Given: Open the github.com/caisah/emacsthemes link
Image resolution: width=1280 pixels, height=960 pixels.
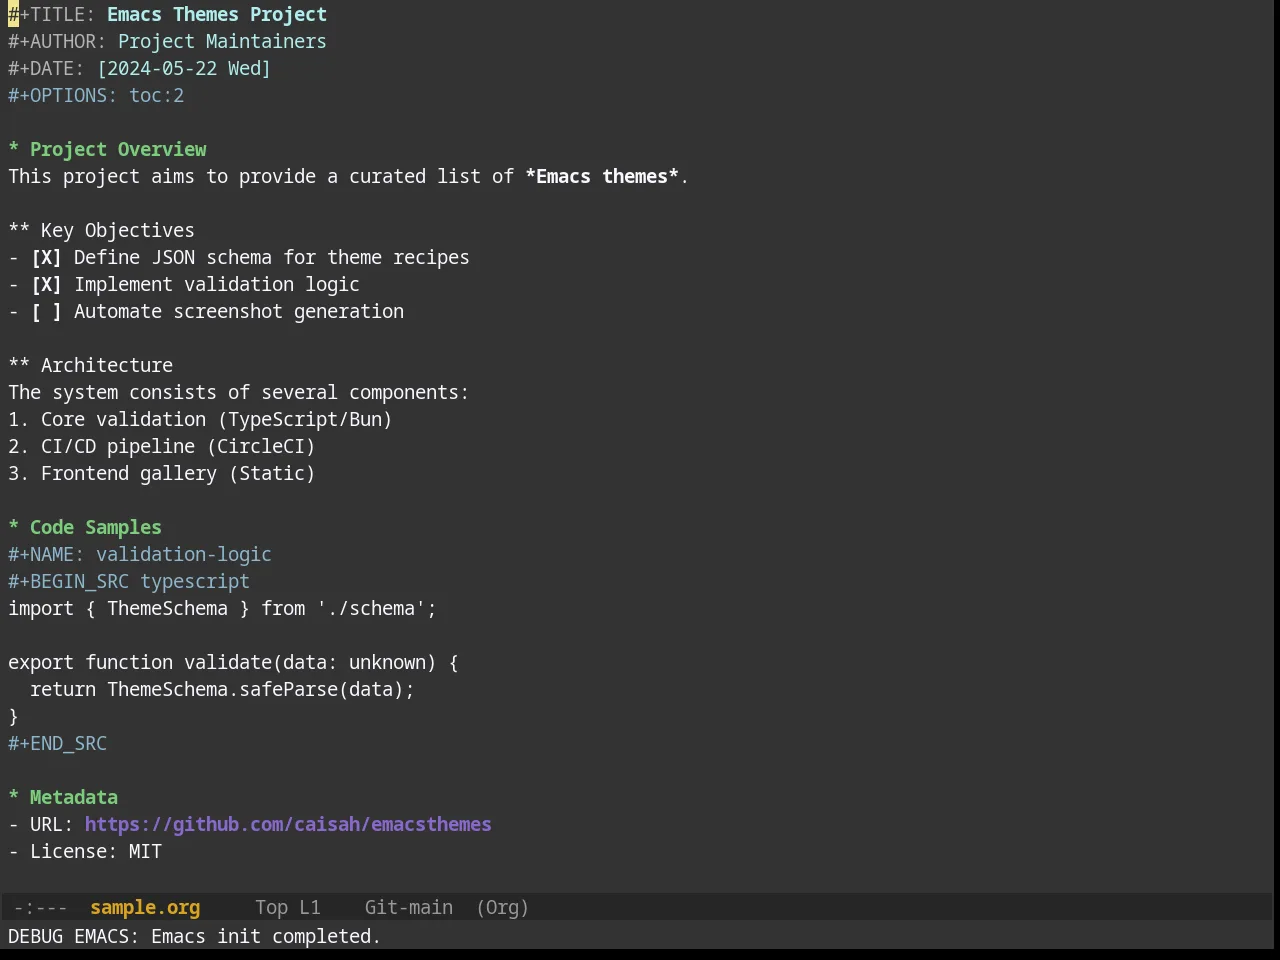Looking at the screenshot, I should coord(288,824).
